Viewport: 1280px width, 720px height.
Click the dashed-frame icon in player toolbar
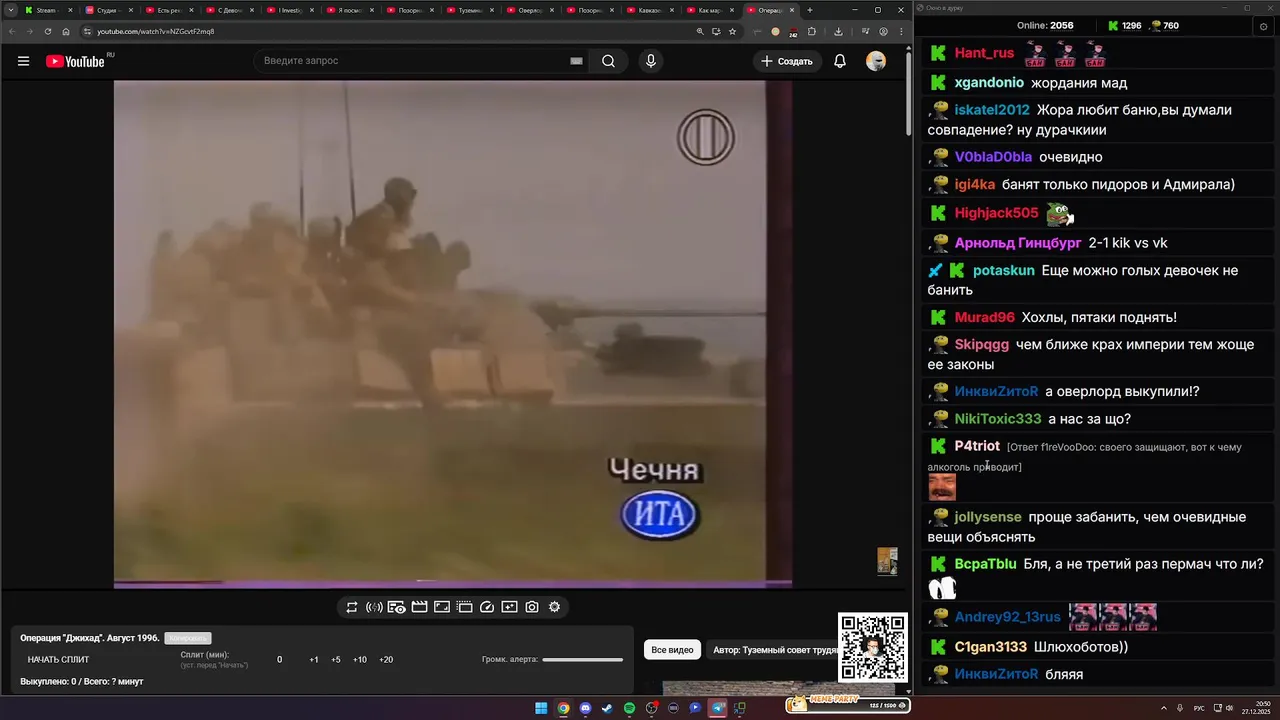point(464,607)
